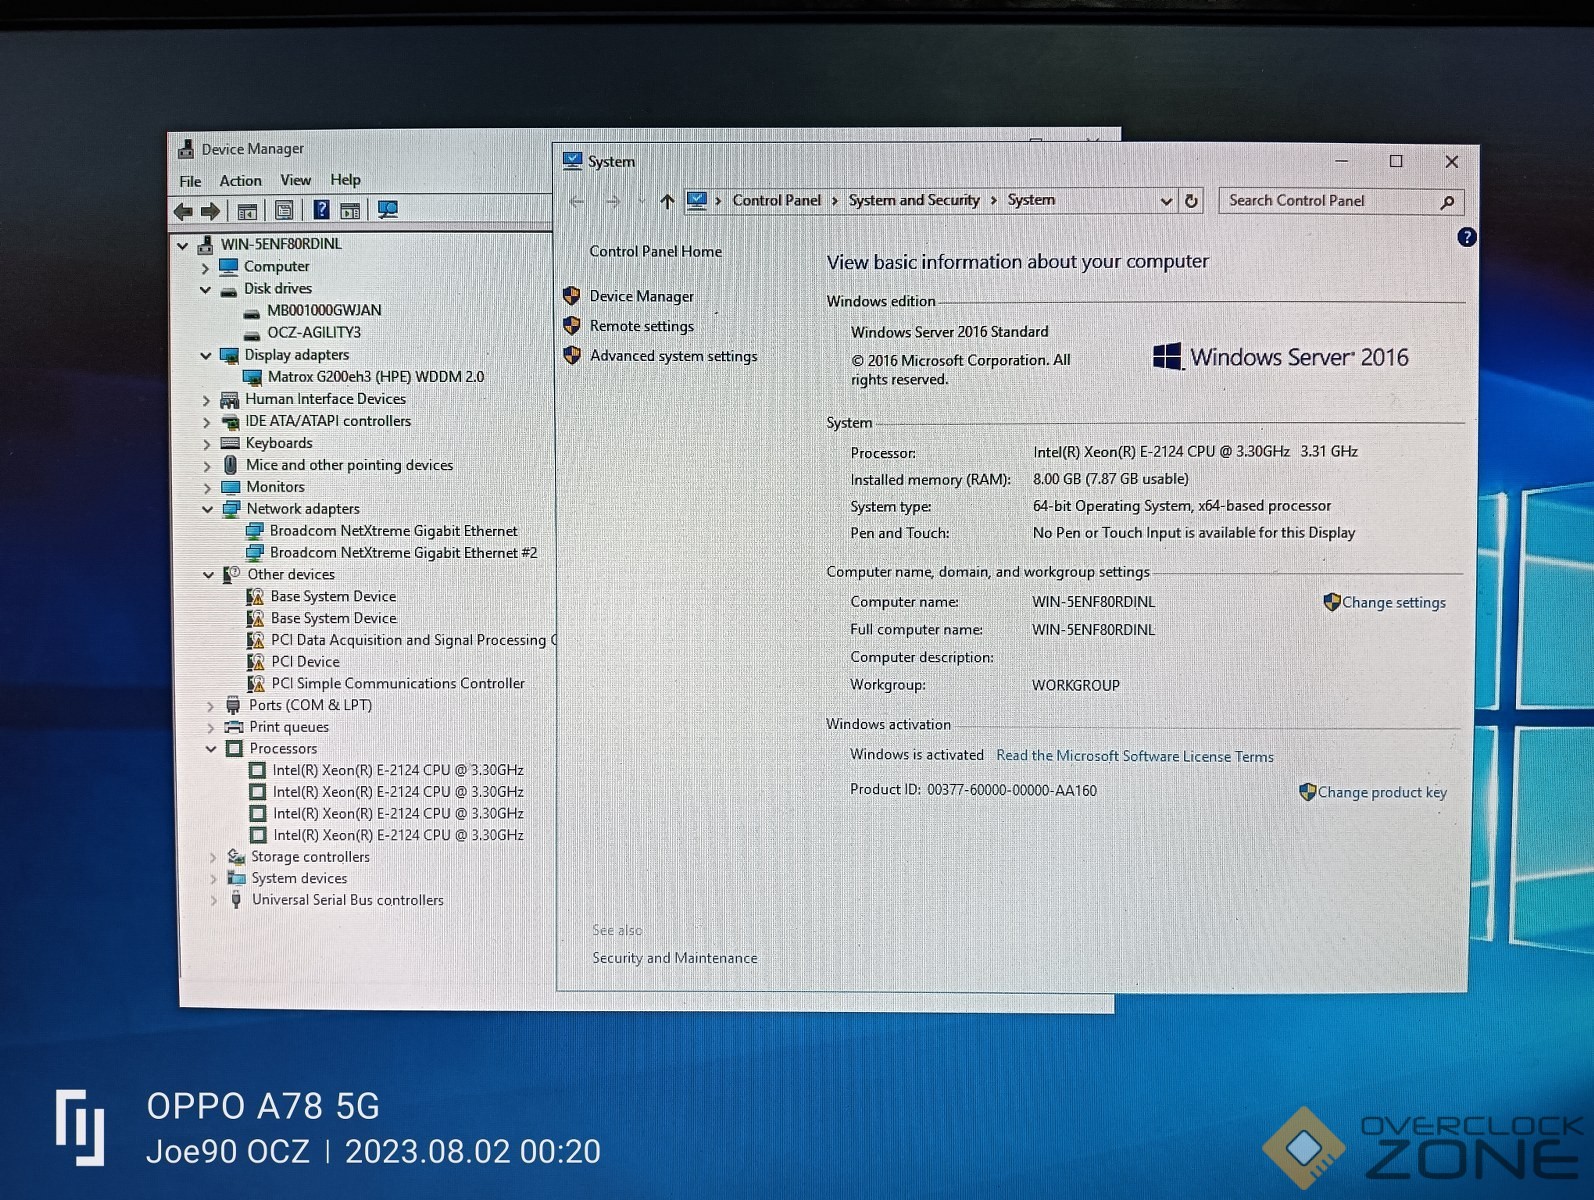Click the Device Manager title bar icon
The image size is (1594, 1200).
tap(186, 149)
